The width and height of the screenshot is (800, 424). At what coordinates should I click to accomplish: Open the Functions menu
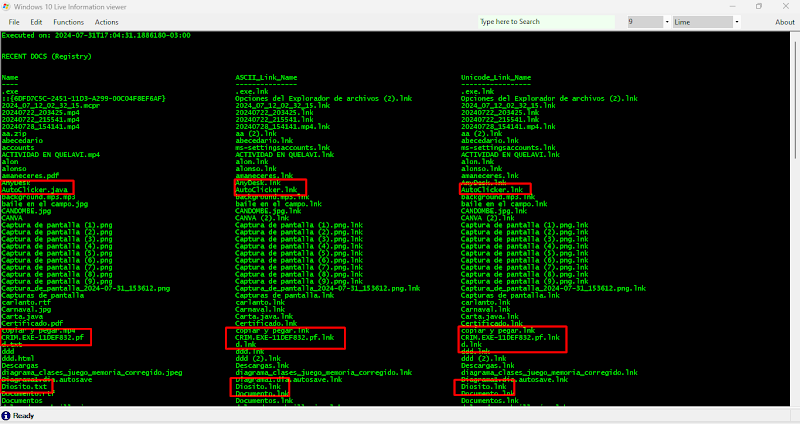pos(68,22)
